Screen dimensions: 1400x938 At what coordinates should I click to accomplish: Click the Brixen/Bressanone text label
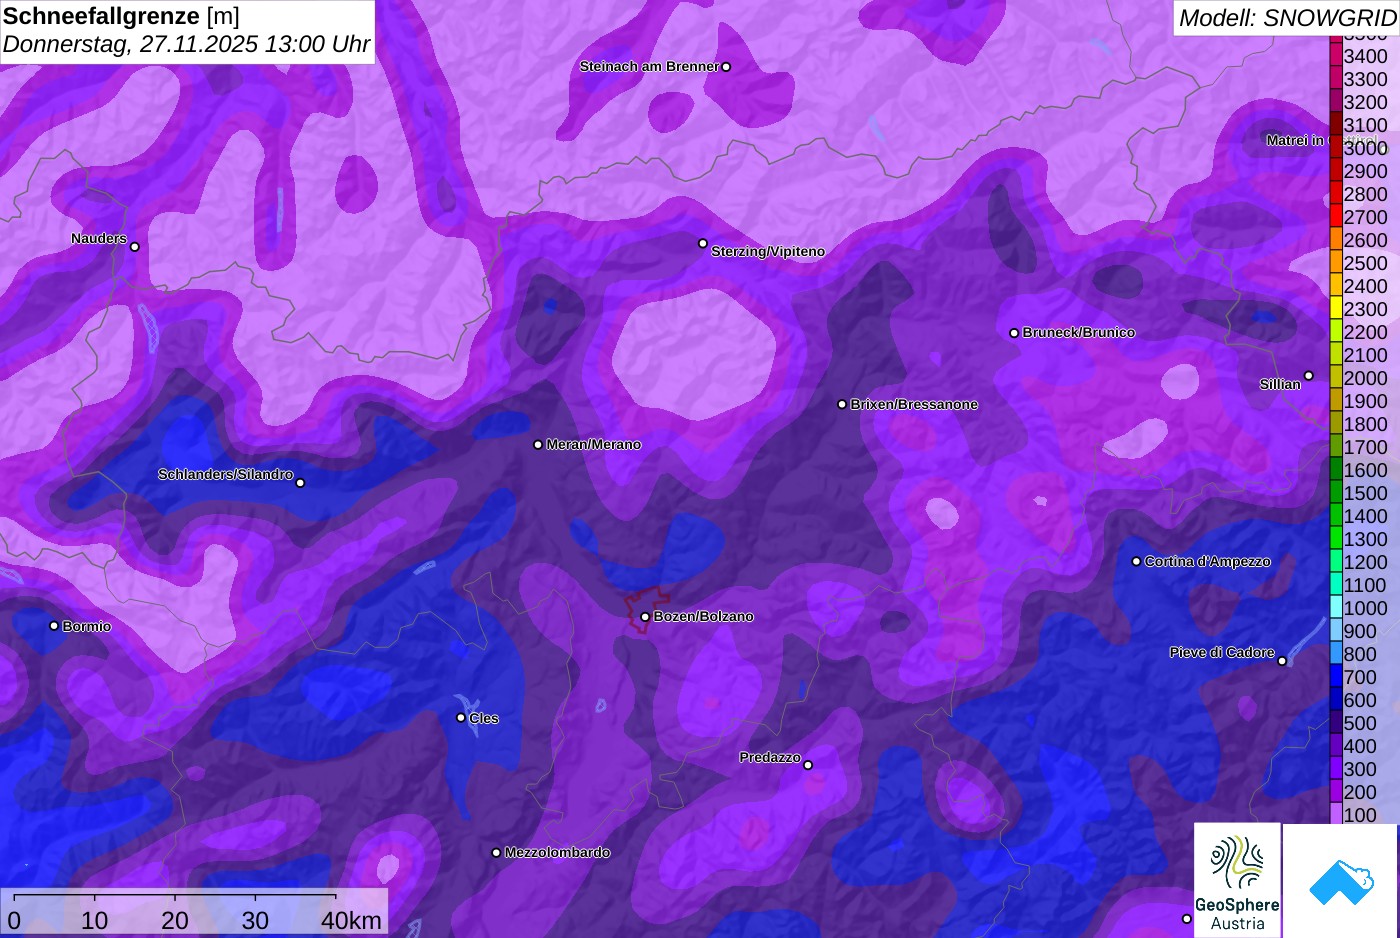[914, 405]
